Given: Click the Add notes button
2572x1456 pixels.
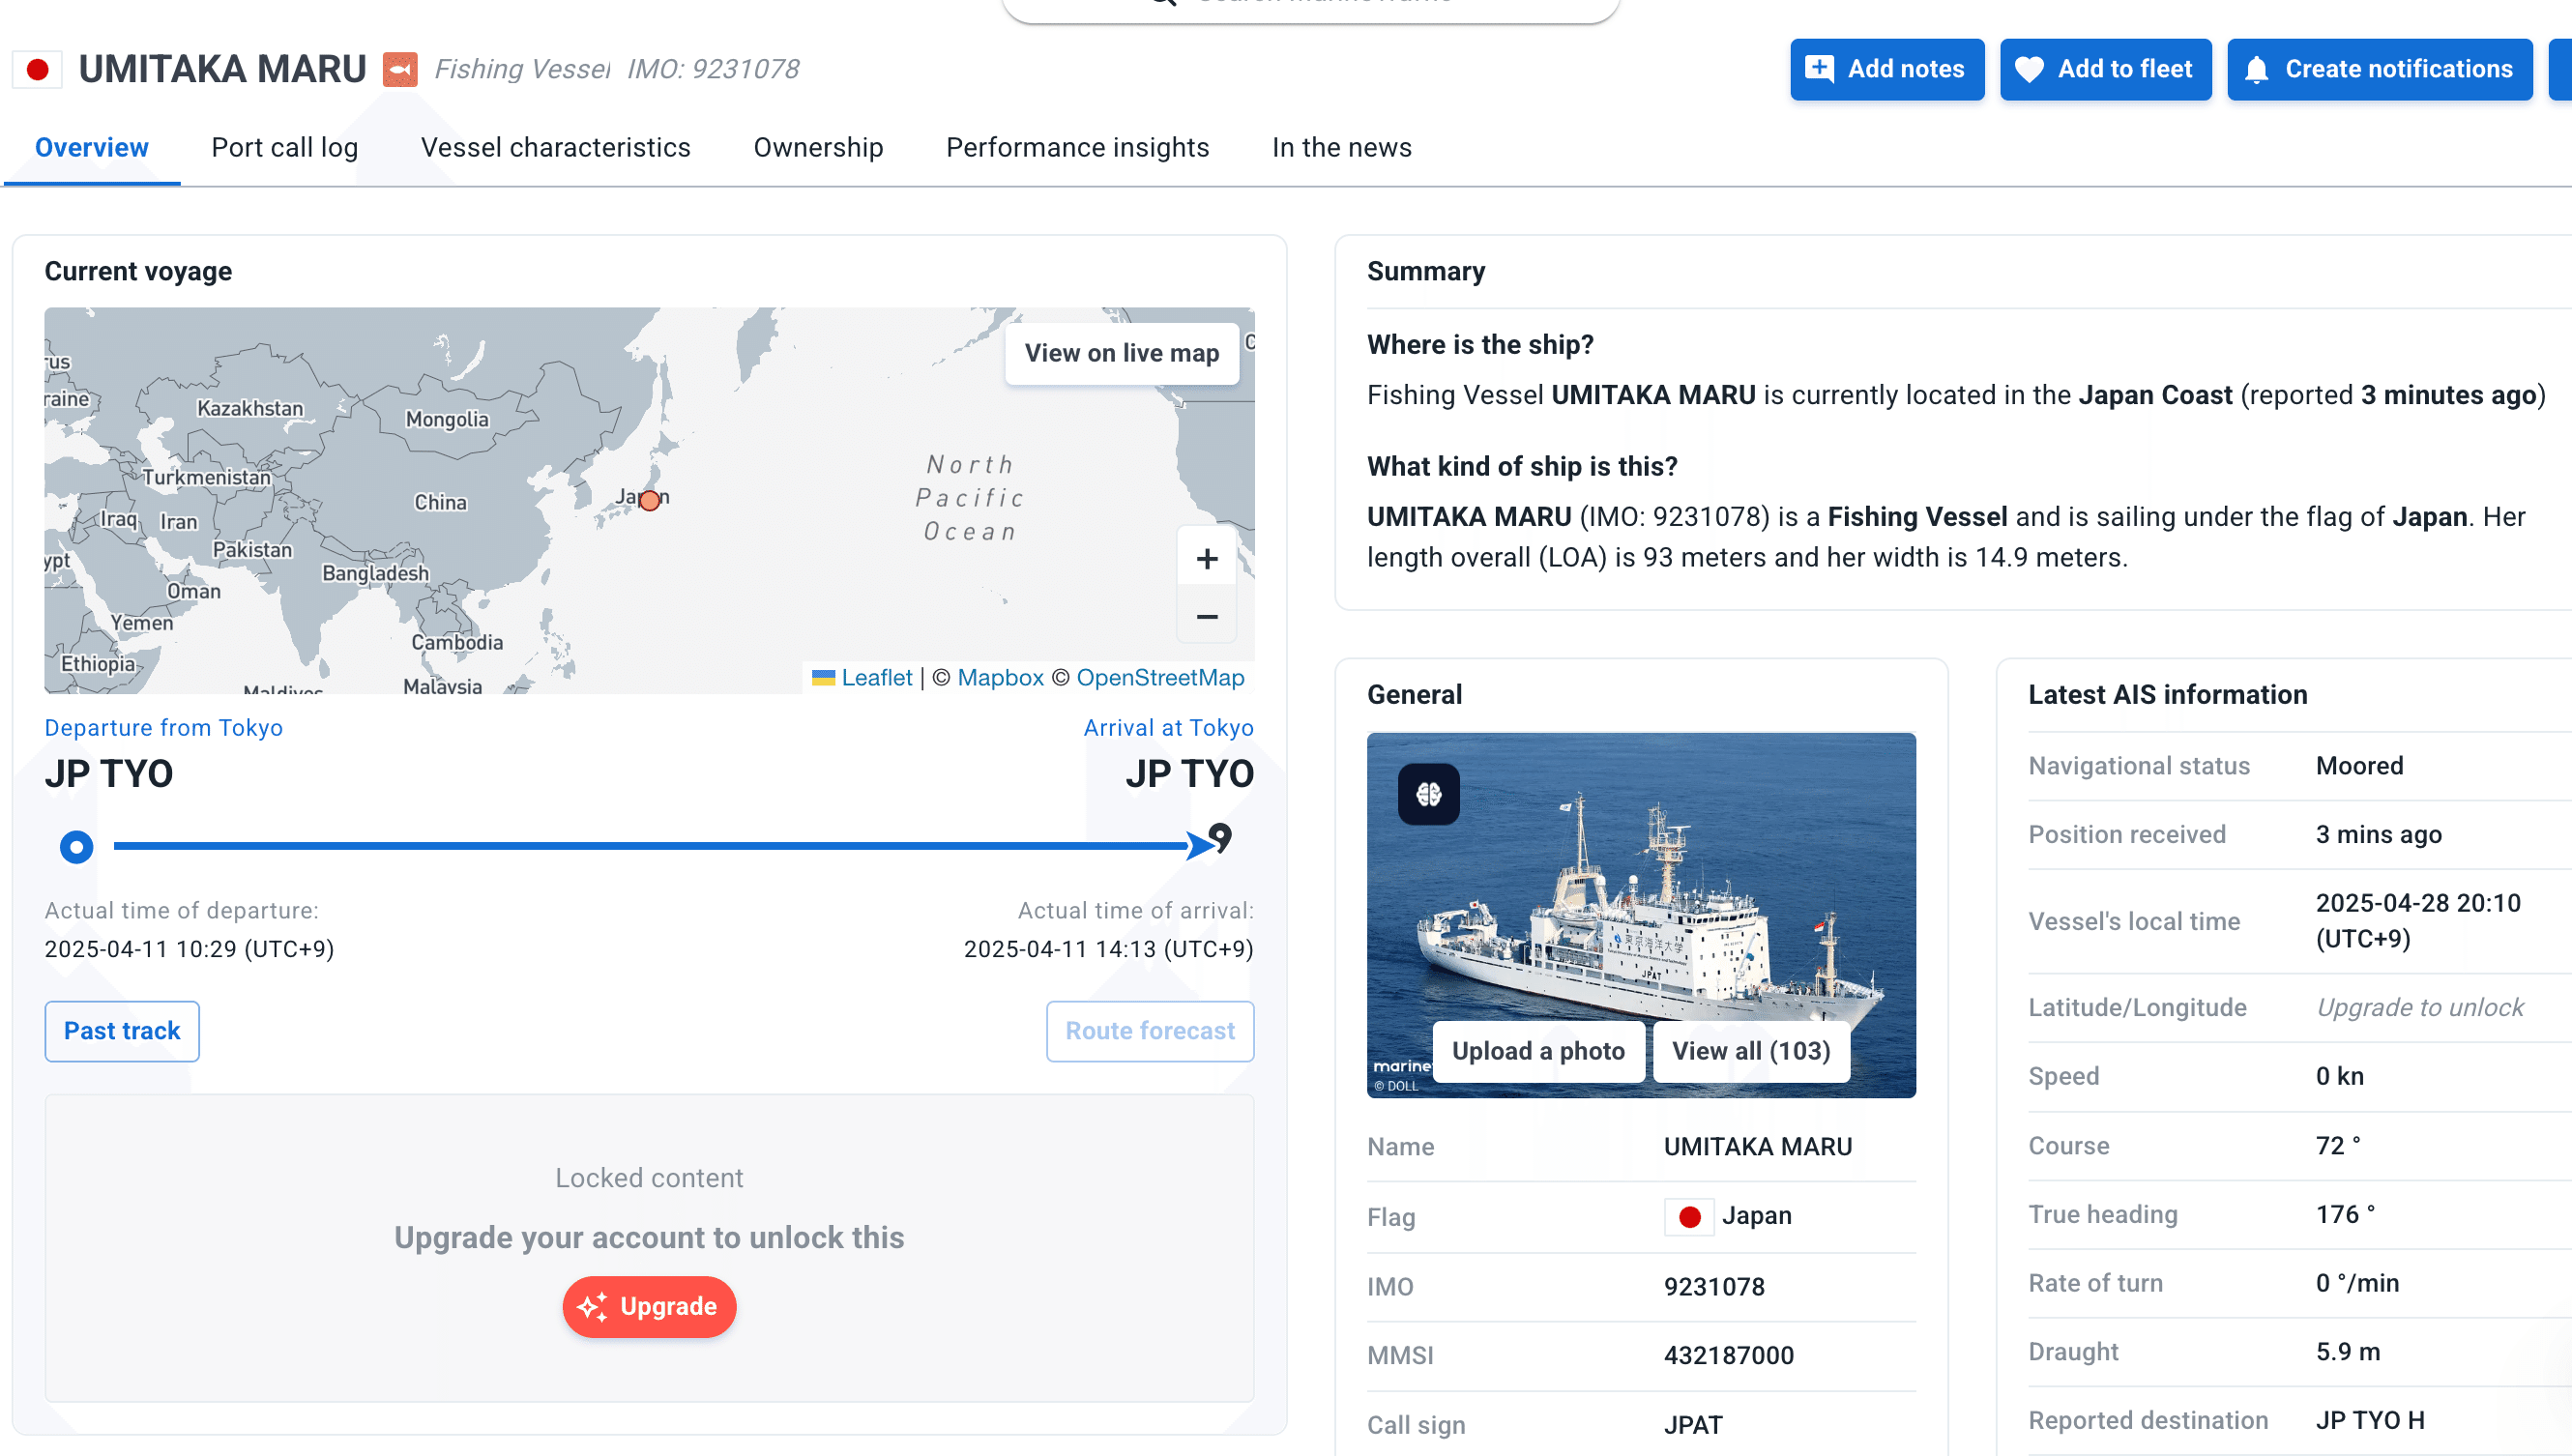Looking at the screenshot, I should click(1886, 69).
